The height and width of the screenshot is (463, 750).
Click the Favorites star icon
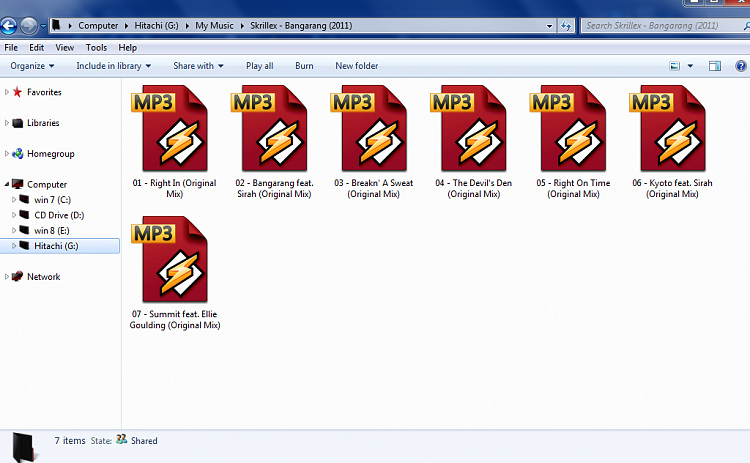[17, 92]
